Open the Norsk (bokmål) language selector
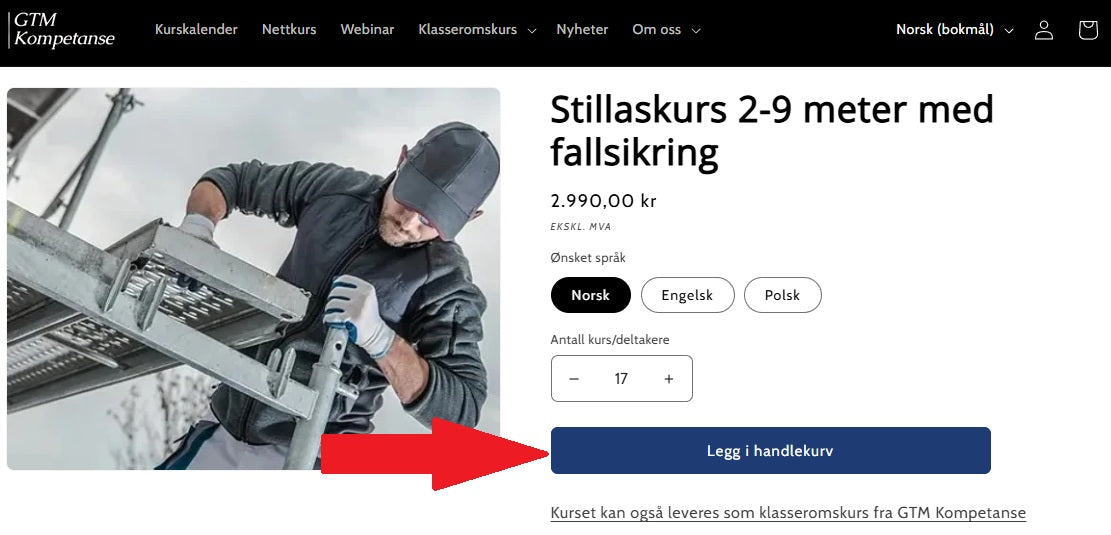Image resolution: width=1111 pixels, height=535 pixels. point(954,30)
